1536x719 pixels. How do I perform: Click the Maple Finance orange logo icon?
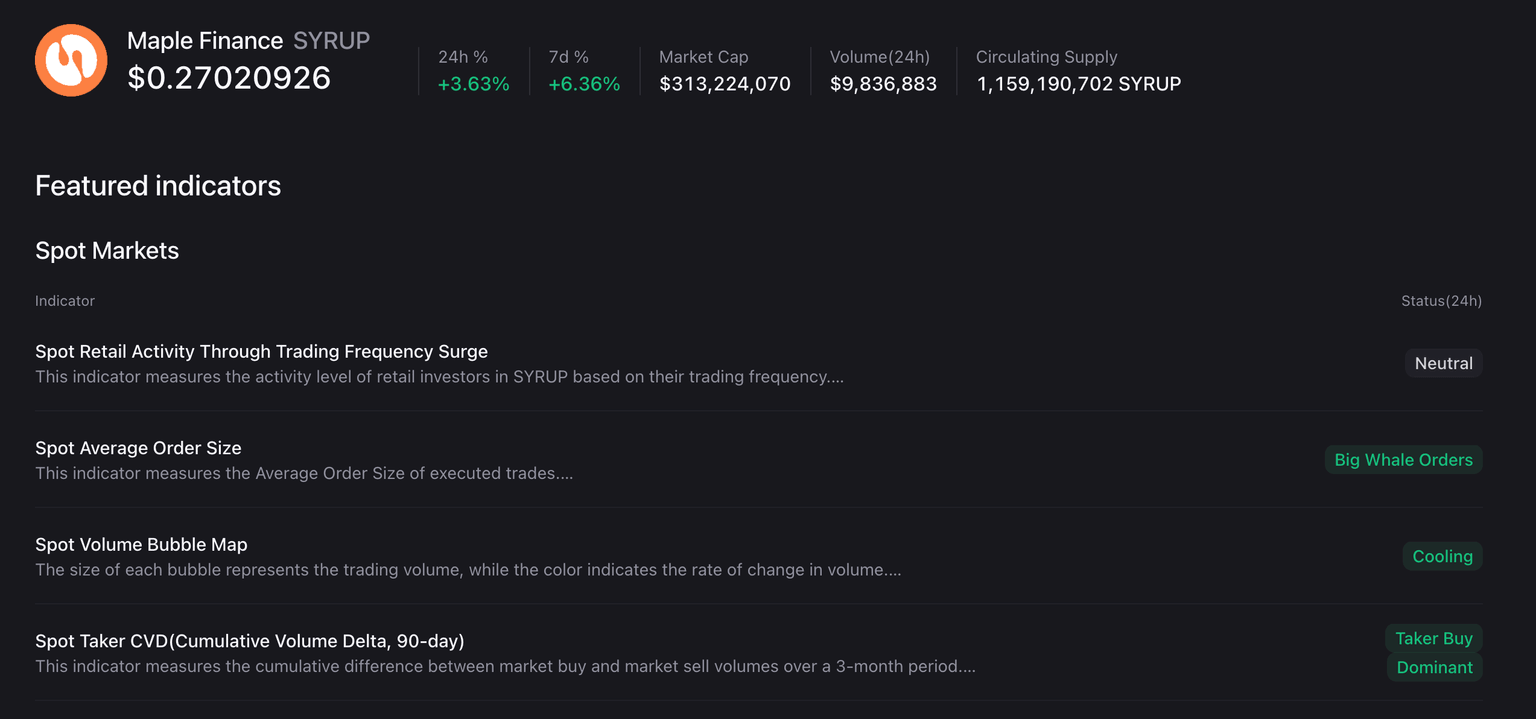pyautogui.click(x=71, y=60)
